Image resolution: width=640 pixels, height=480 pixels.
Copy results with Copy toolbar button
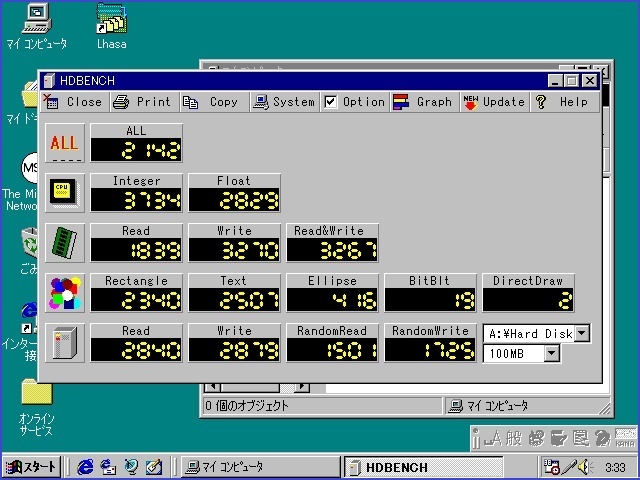point(215,102)
